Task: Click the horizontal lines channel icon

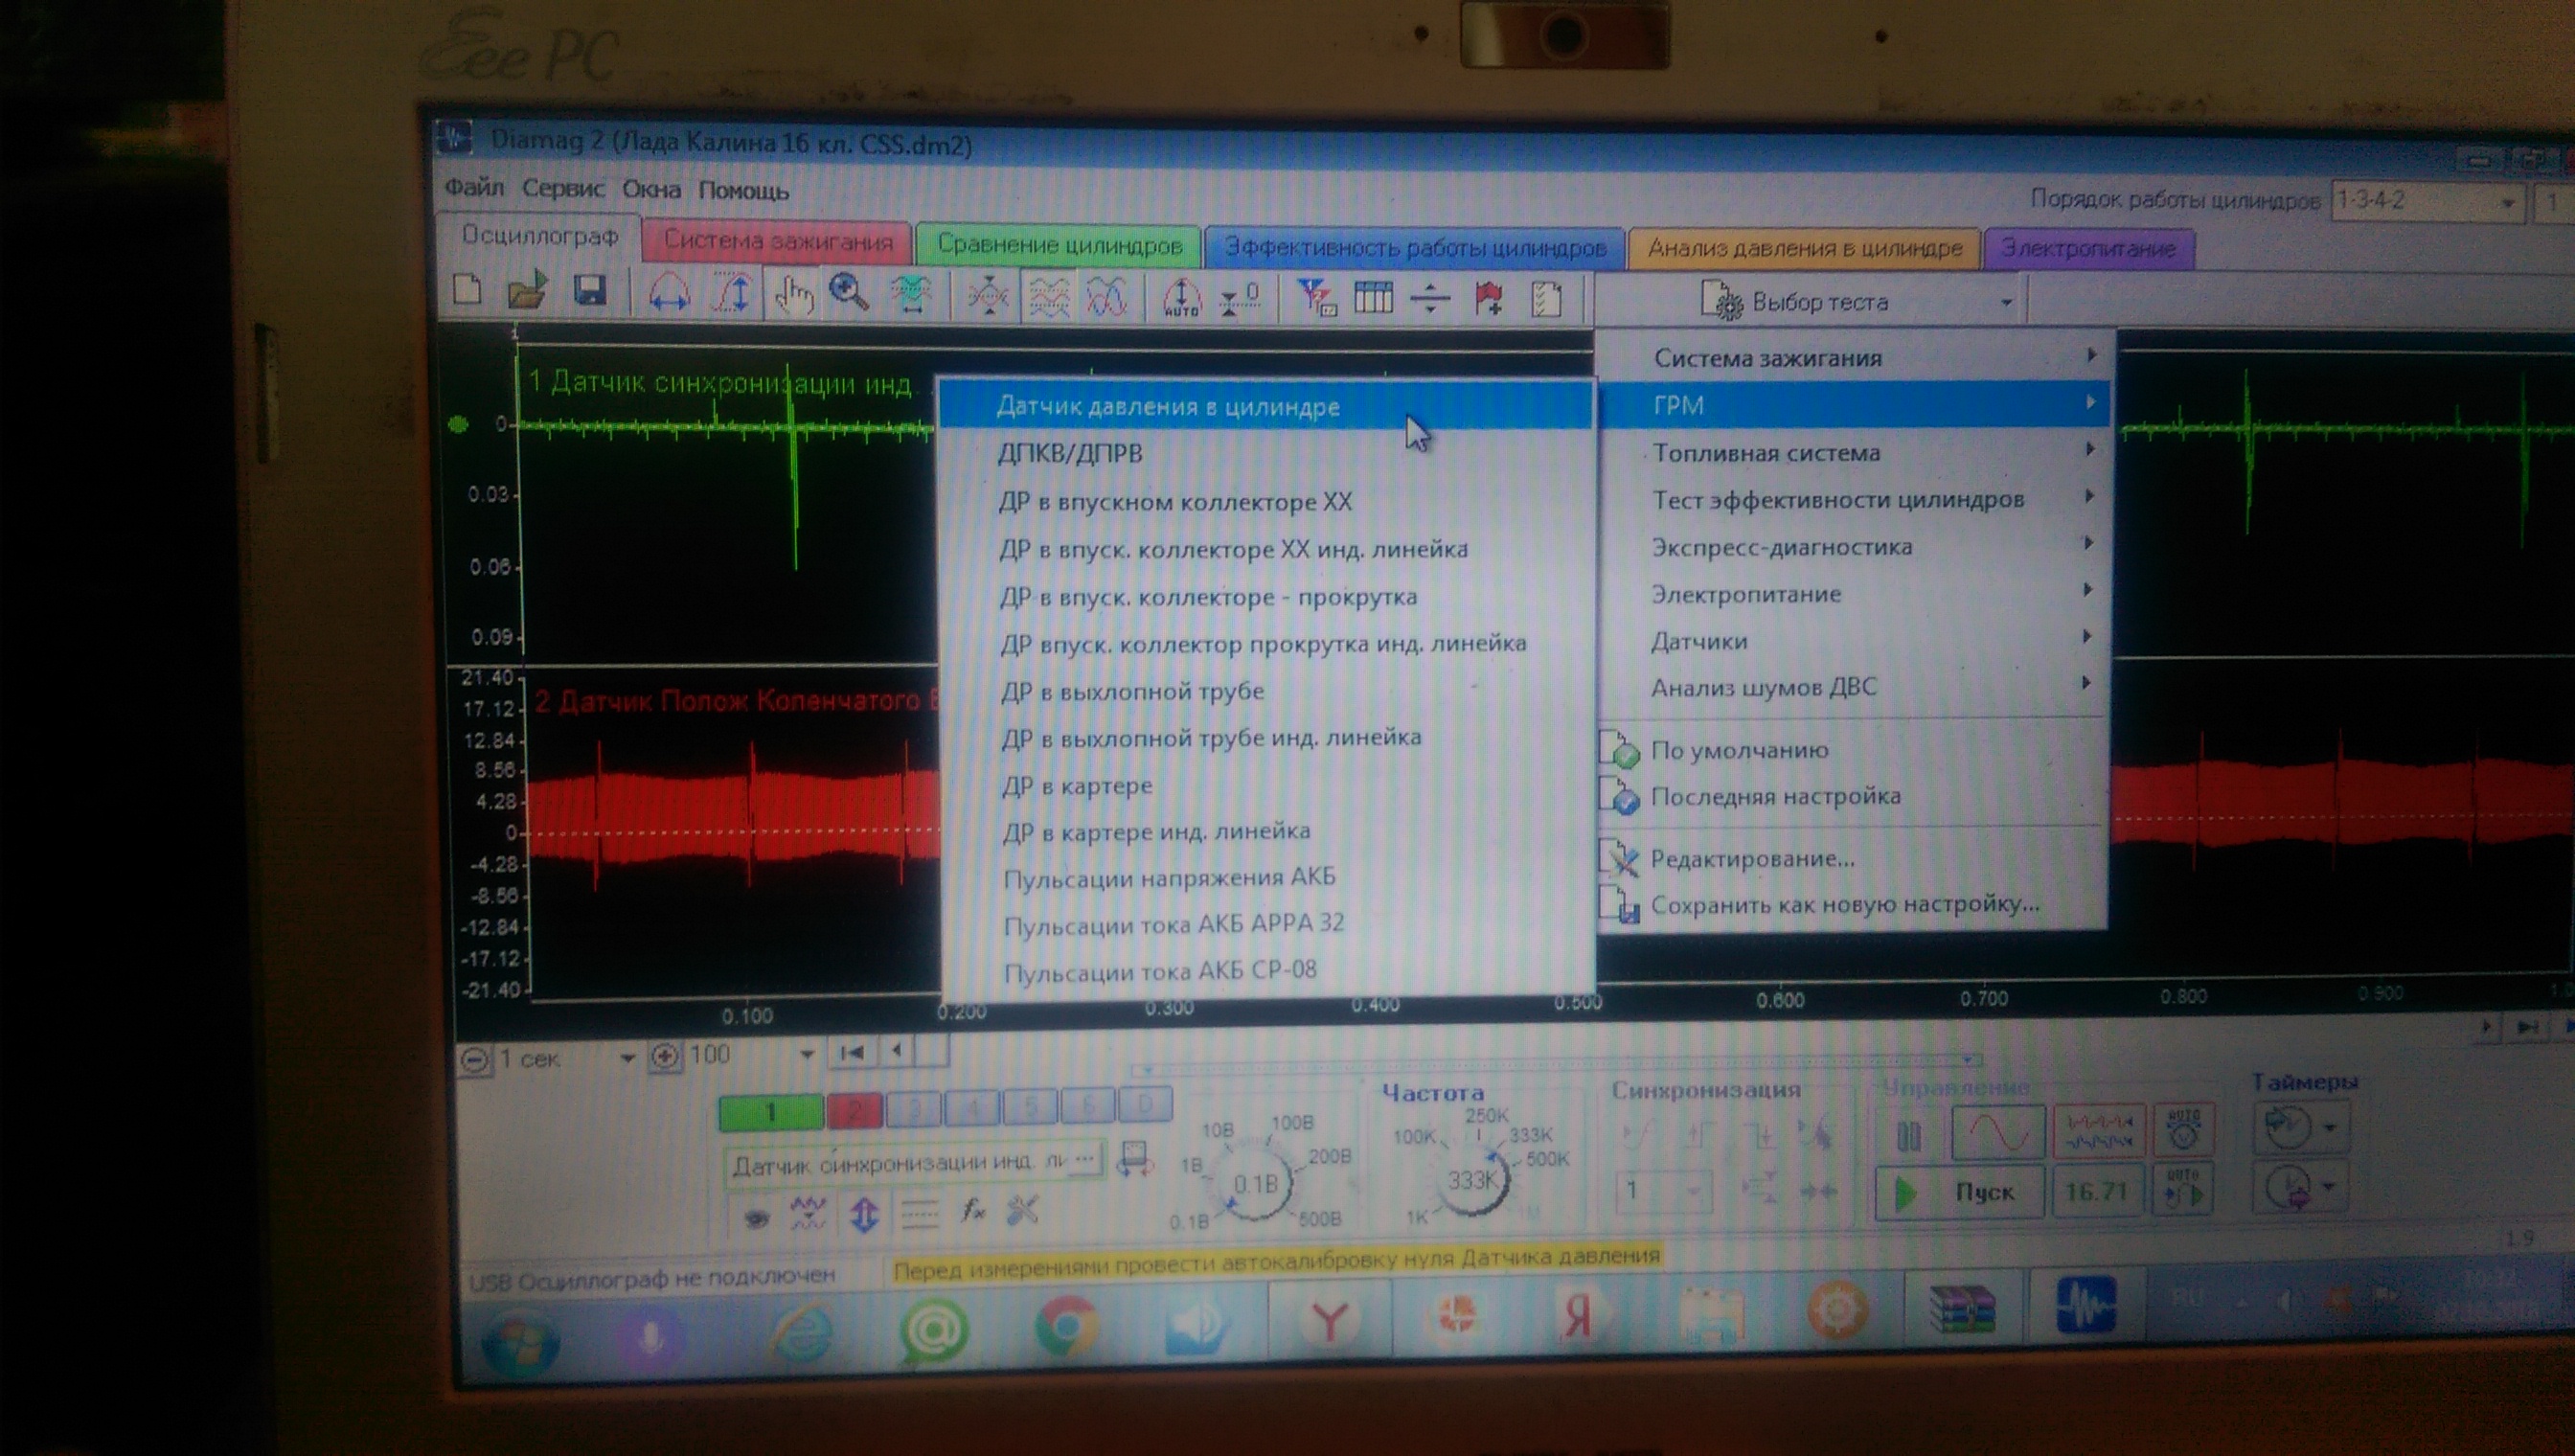Action: pyautogui.click(x=919, y=1214)
